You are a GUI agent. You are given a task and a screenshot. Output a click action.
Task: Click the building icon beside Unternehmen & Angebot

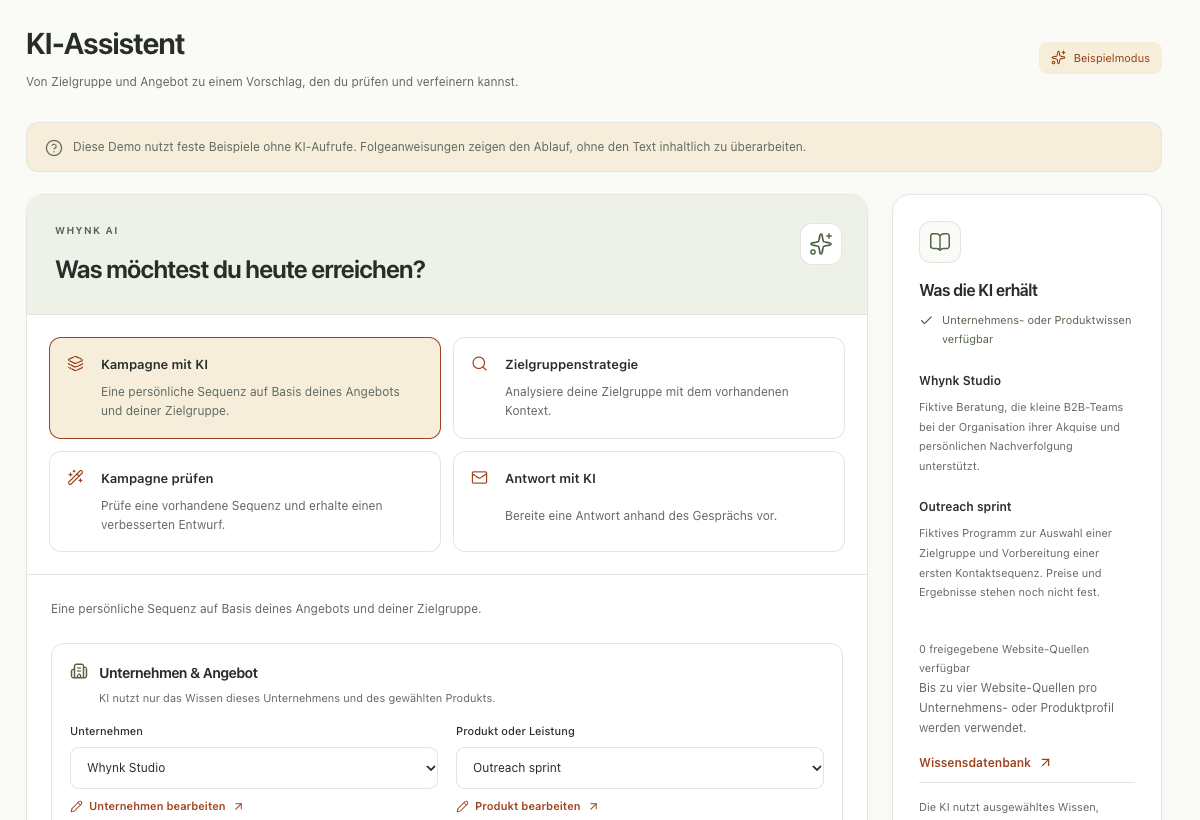[x=79, y=672]
